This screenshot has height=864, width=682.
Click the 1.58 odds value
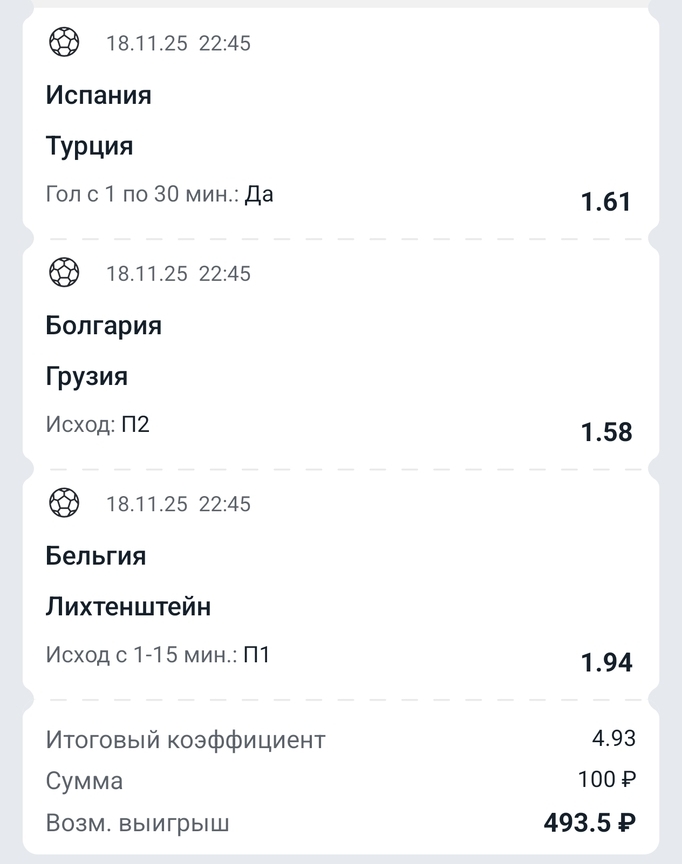point(606,432)
